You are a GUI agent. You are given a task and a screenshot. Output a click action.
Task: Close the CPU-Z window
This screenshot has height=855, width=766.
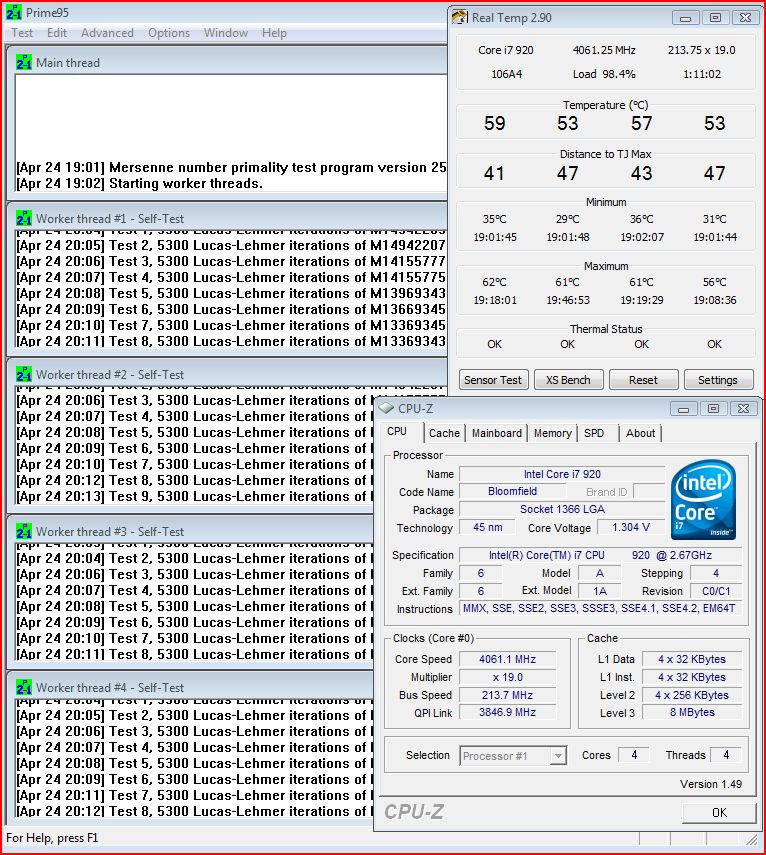coord(743,409)
